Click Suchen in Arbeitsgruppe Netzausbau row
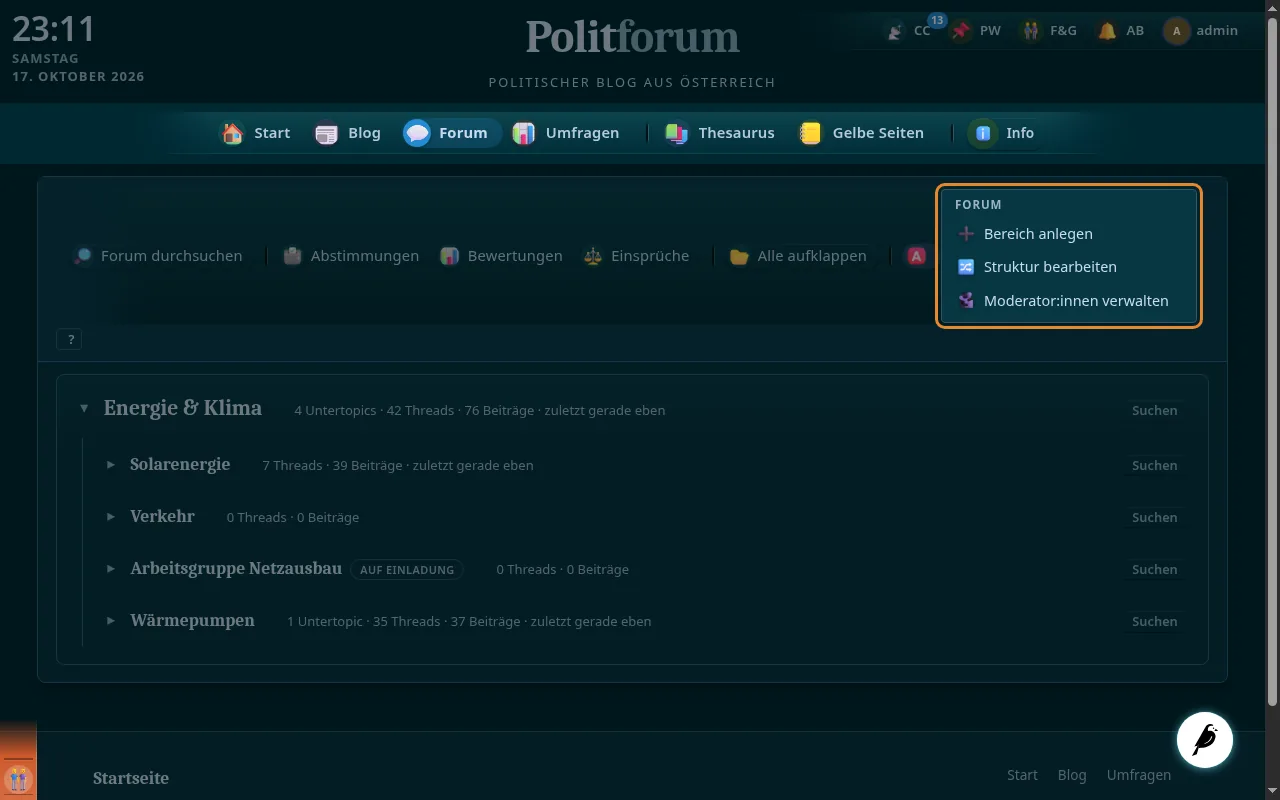This screenshot has height=800, width=1280. (x=1154, y=569)
